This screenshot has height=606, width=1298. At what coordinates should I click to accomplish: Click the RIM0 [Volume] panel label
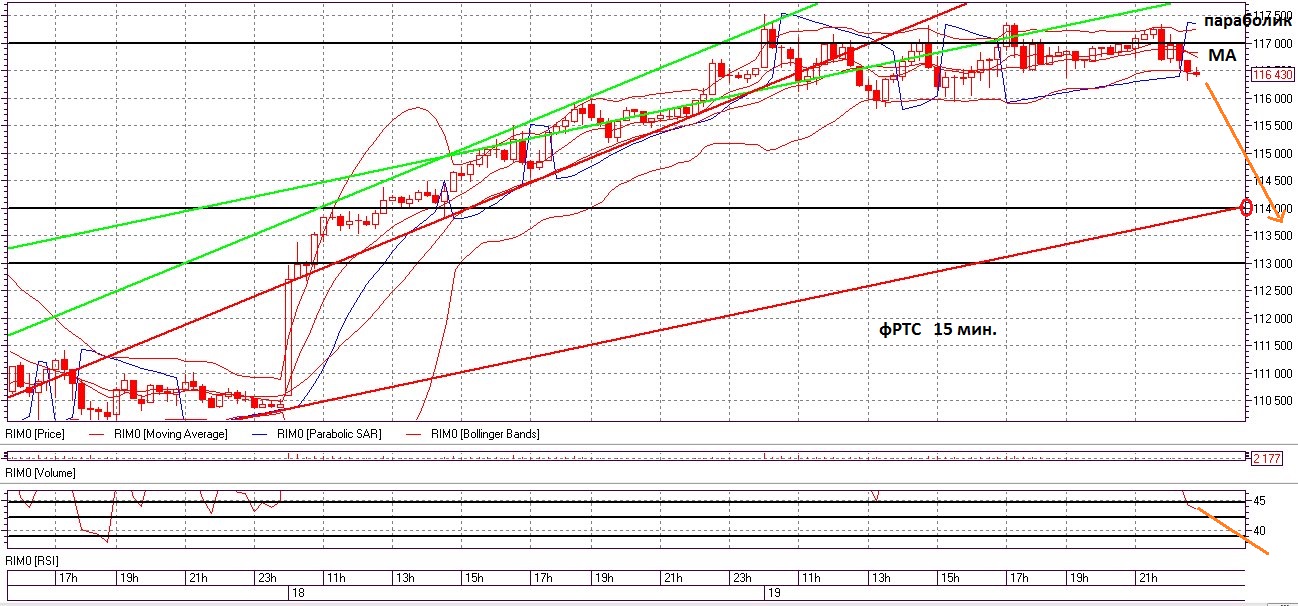tap(40, 471)
